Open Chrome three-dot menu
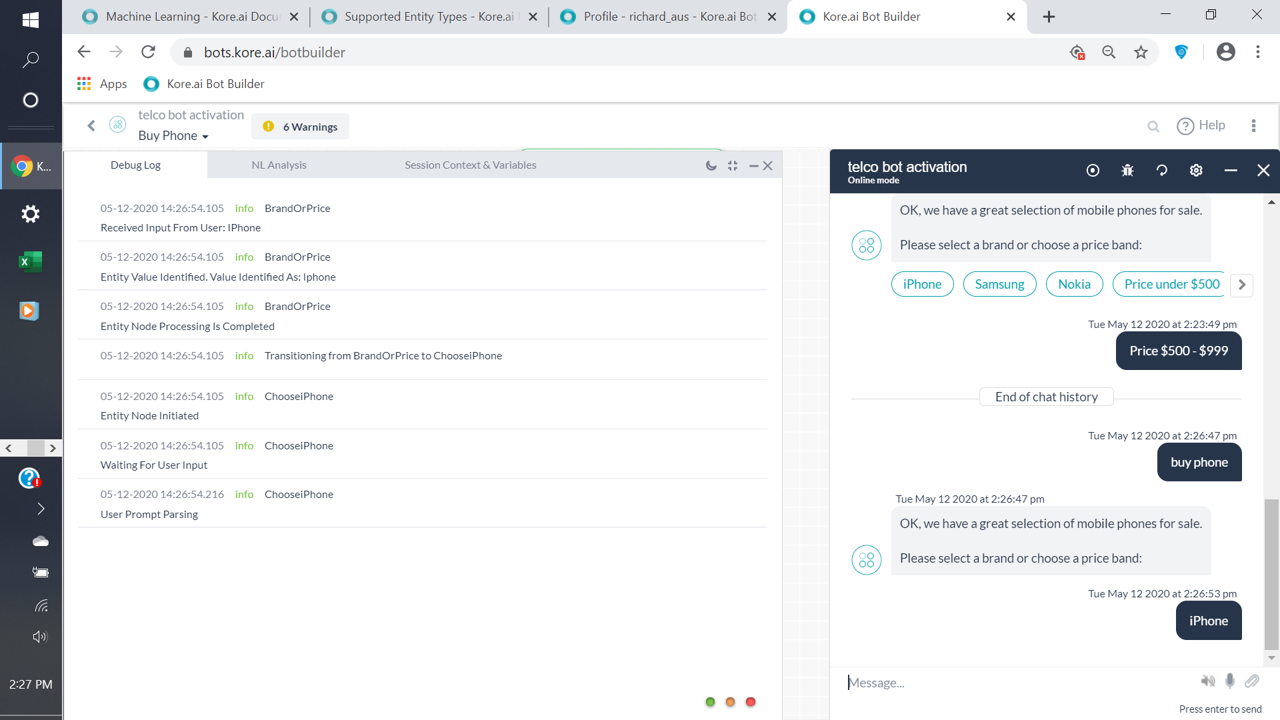The image size is (1280, 720). click(x=1258, y=52)
